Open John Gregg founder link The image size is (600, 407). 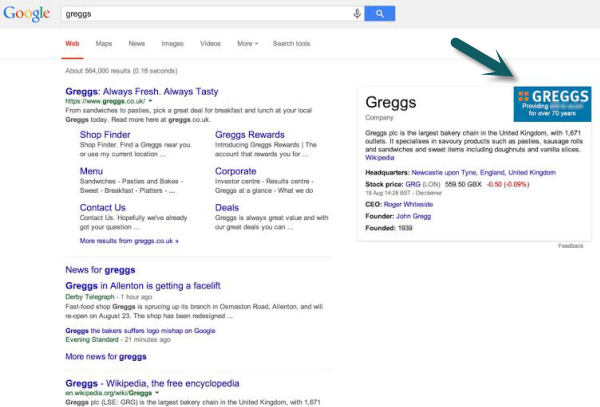pos(413,216)
